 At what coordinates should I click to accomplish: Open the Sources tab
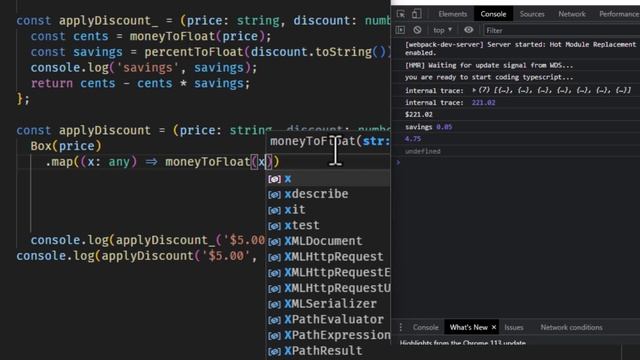tap(532, 14)
